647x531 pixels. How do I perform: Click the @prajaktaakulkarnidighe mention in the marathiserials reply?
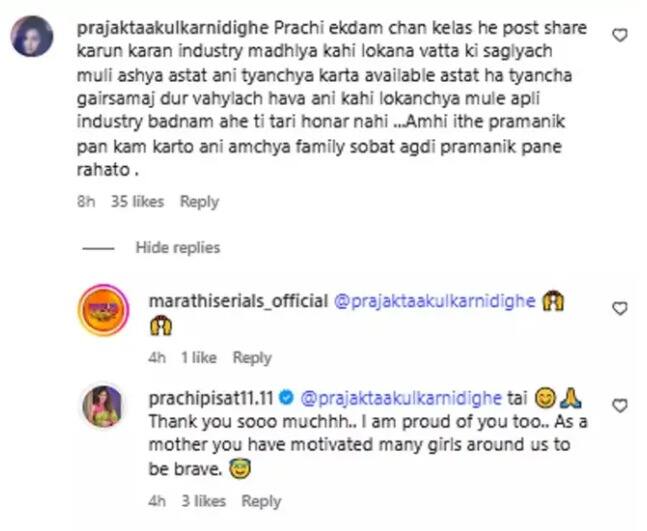(434, 302)
